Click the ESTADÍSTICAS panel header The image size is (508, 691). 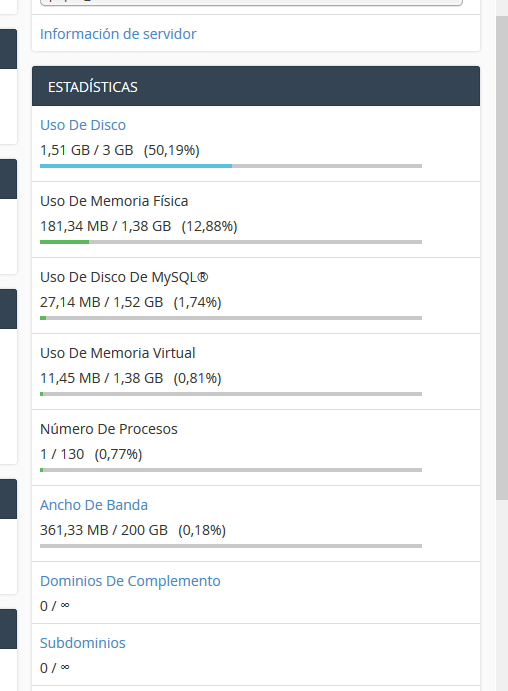point(256,86)
